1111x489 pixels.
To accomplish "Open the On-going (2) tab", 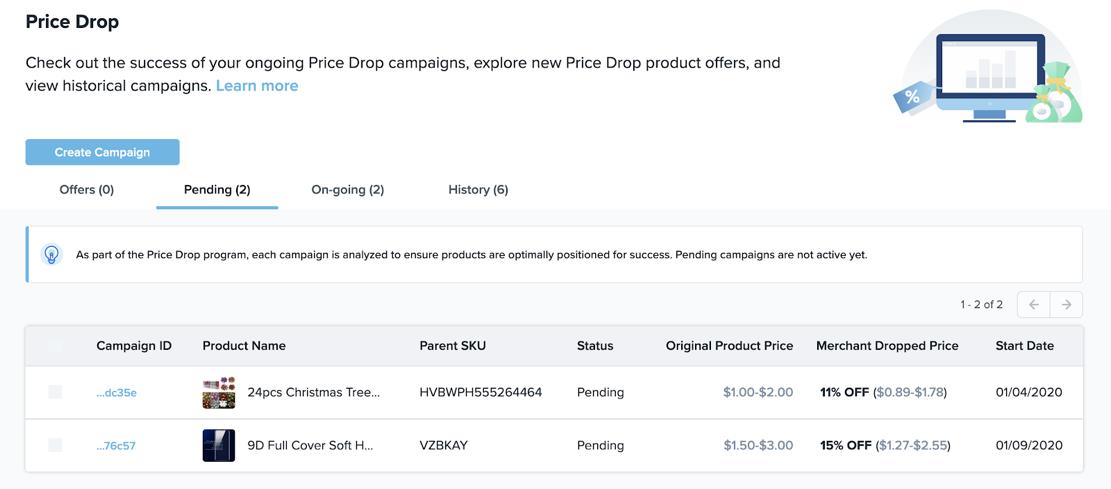I will pyautogui.click(x=348, y=190).
